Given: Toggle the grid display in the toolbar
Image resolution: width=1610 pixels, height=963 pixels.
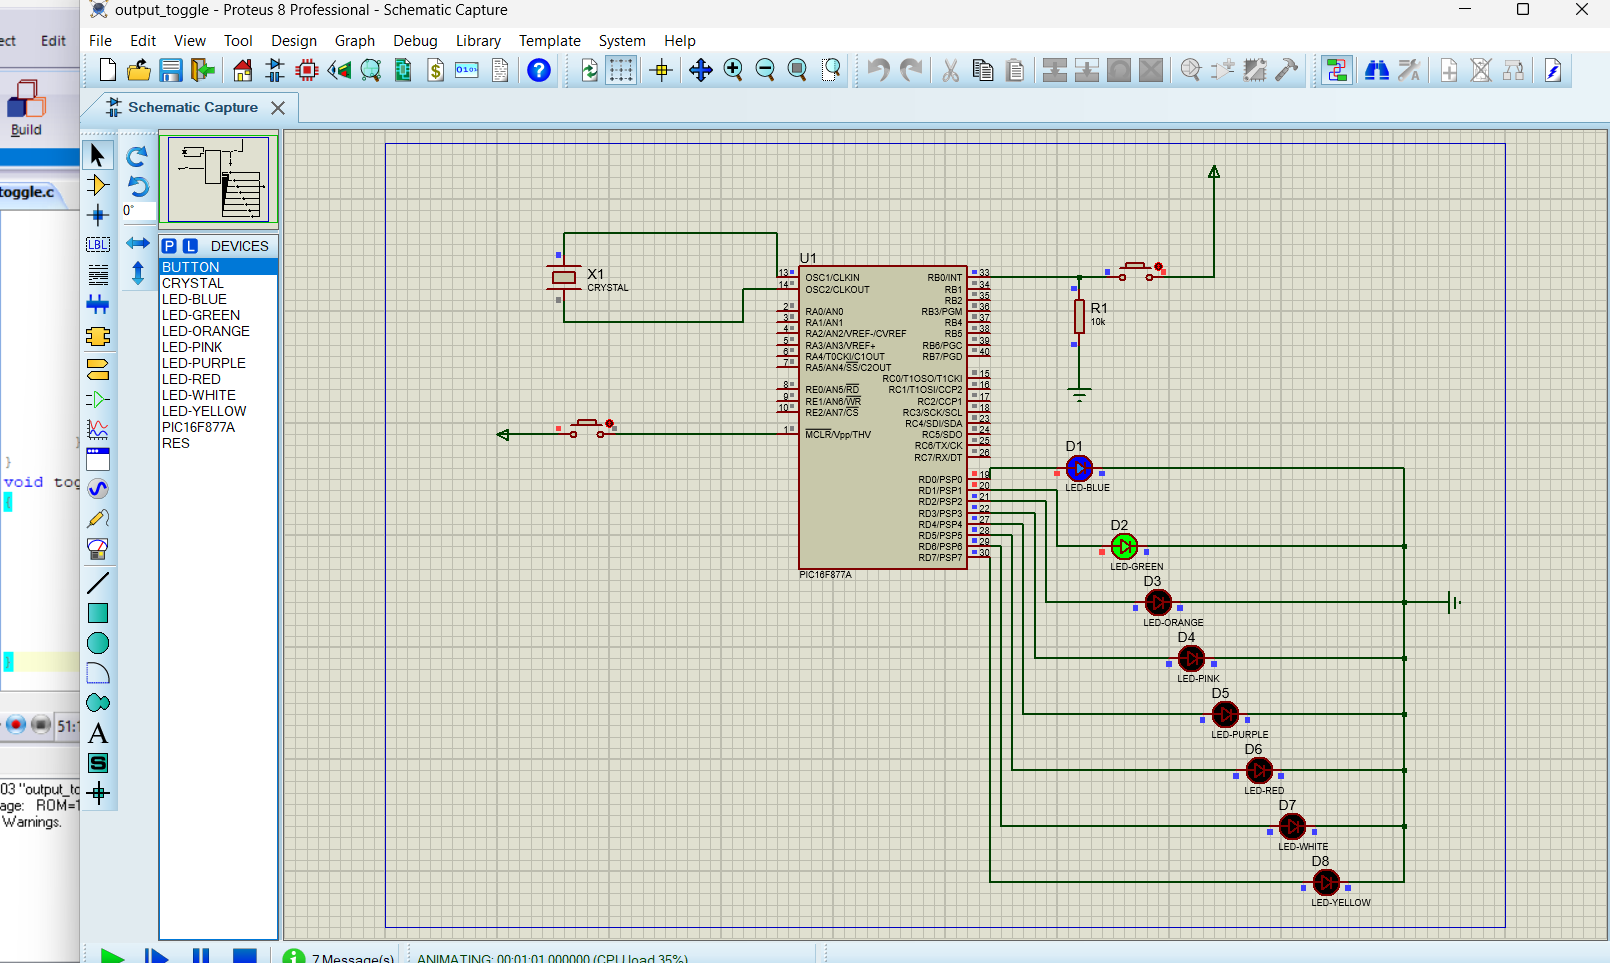Looking at the screenshot, I should click(x=621, y=70).
